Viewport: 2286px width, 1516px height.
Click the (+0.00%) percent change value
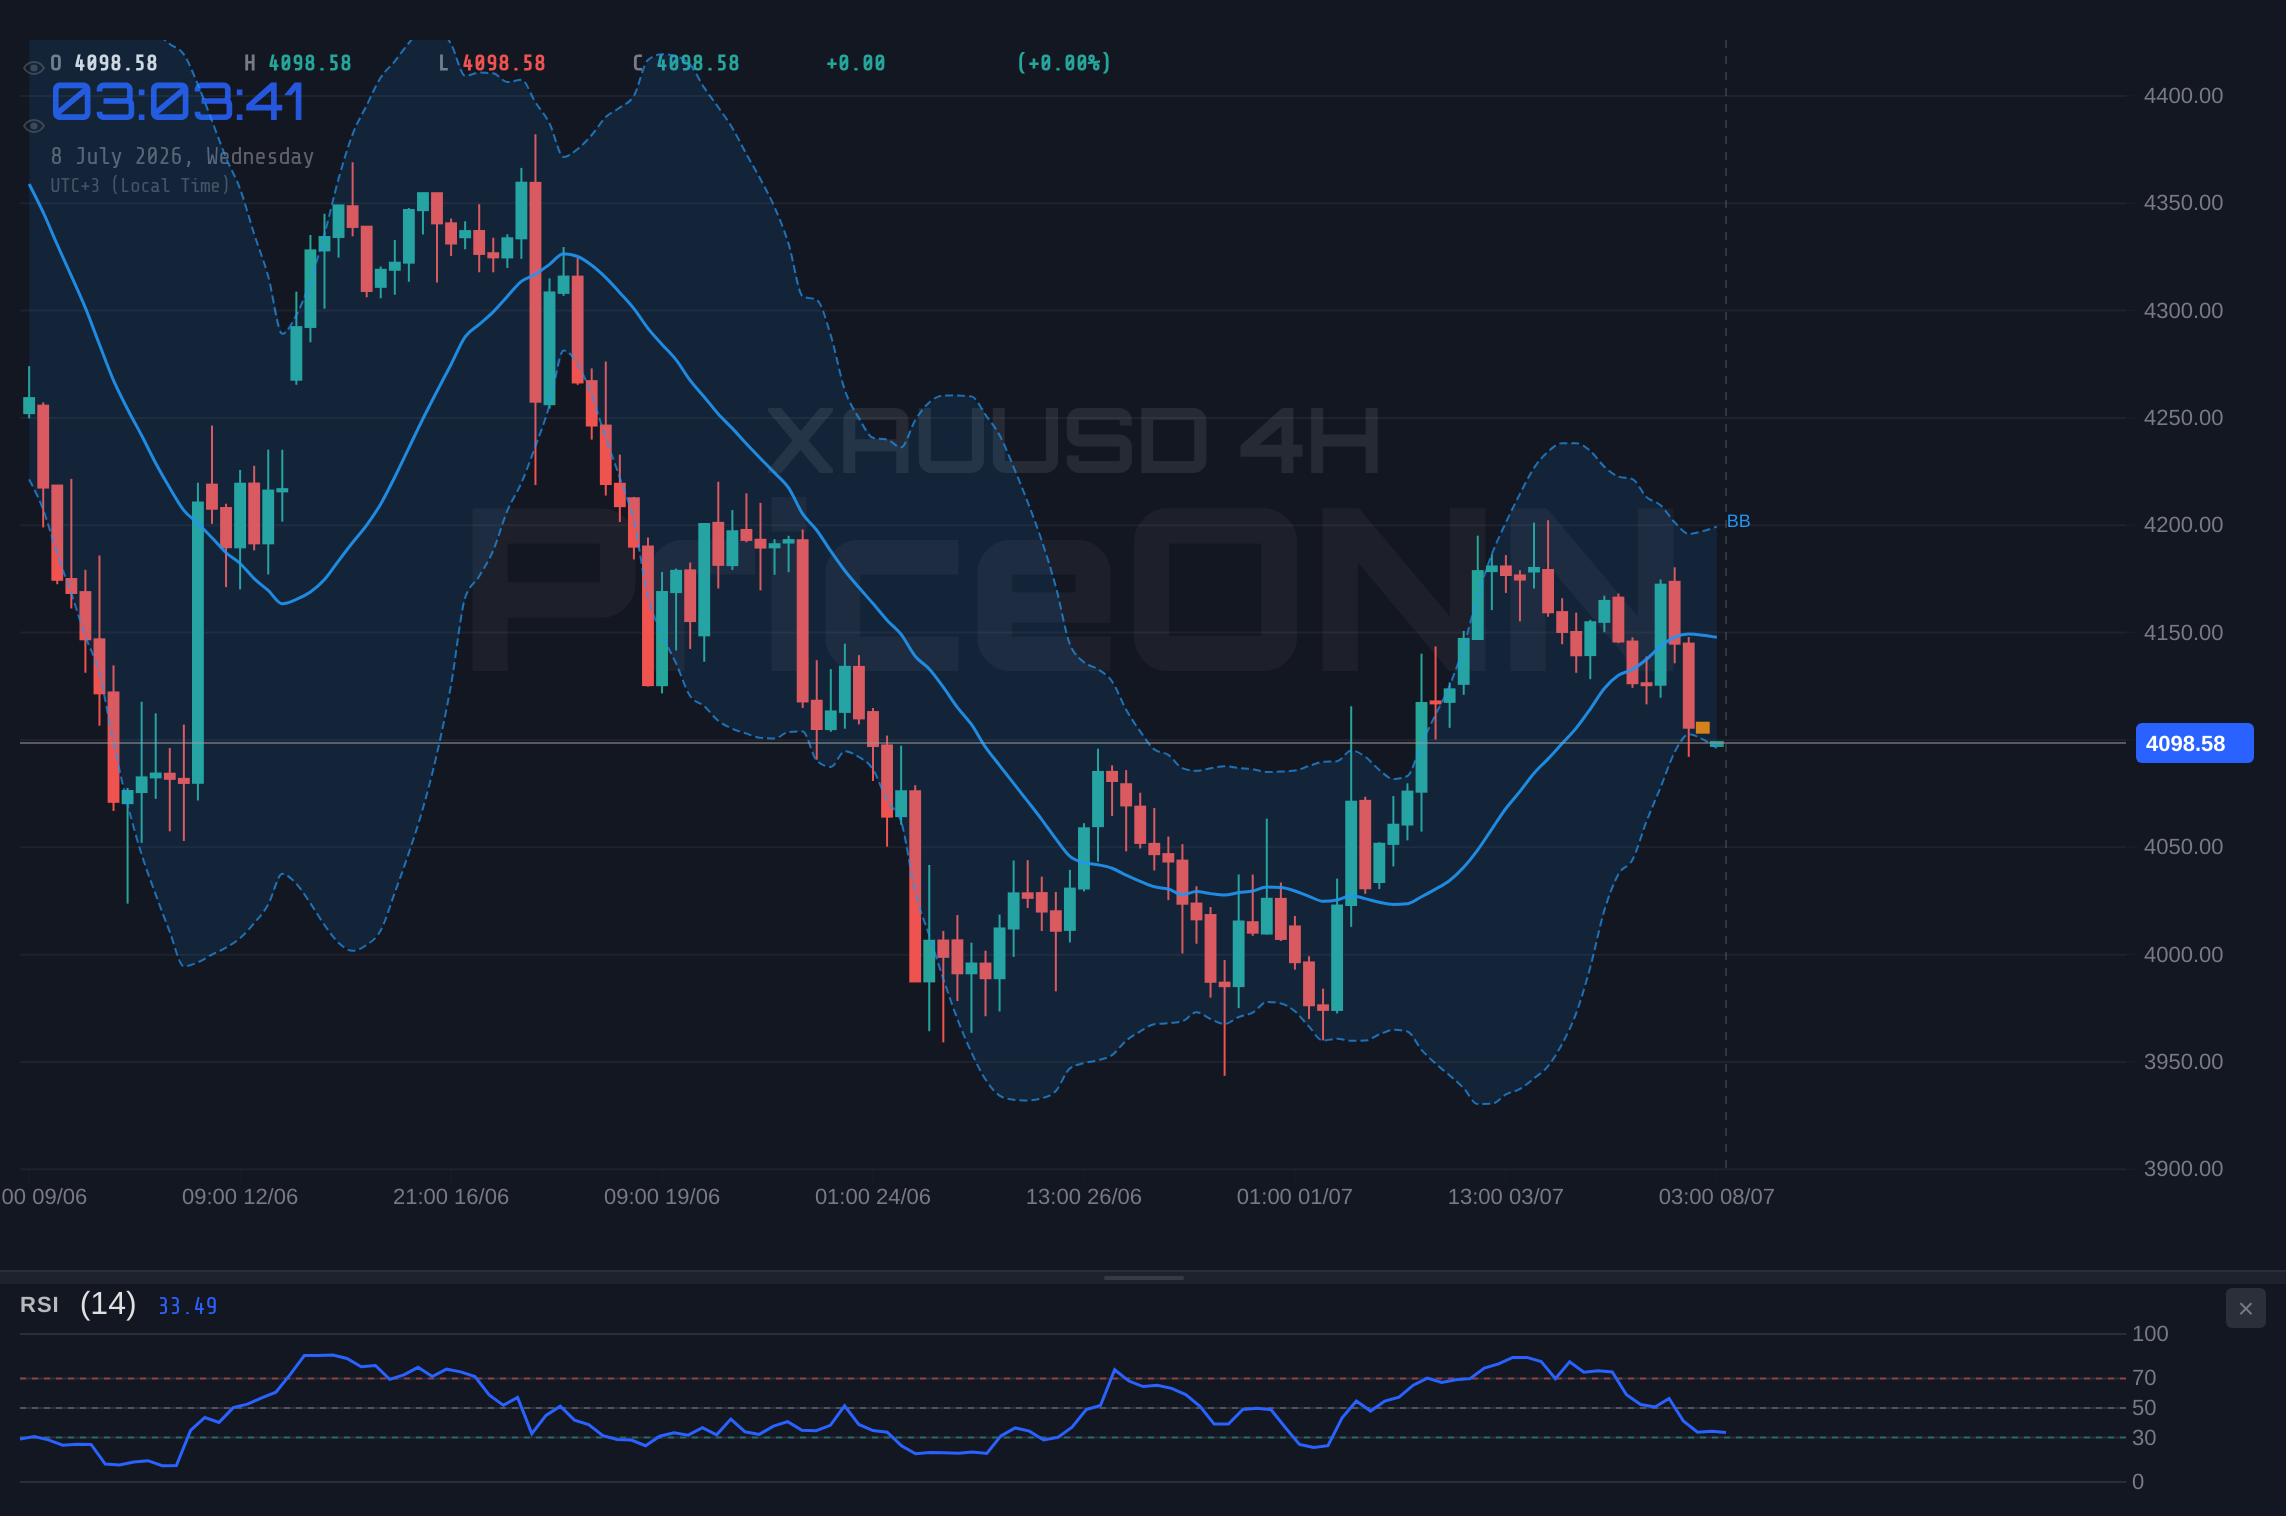pos(1064,63)
